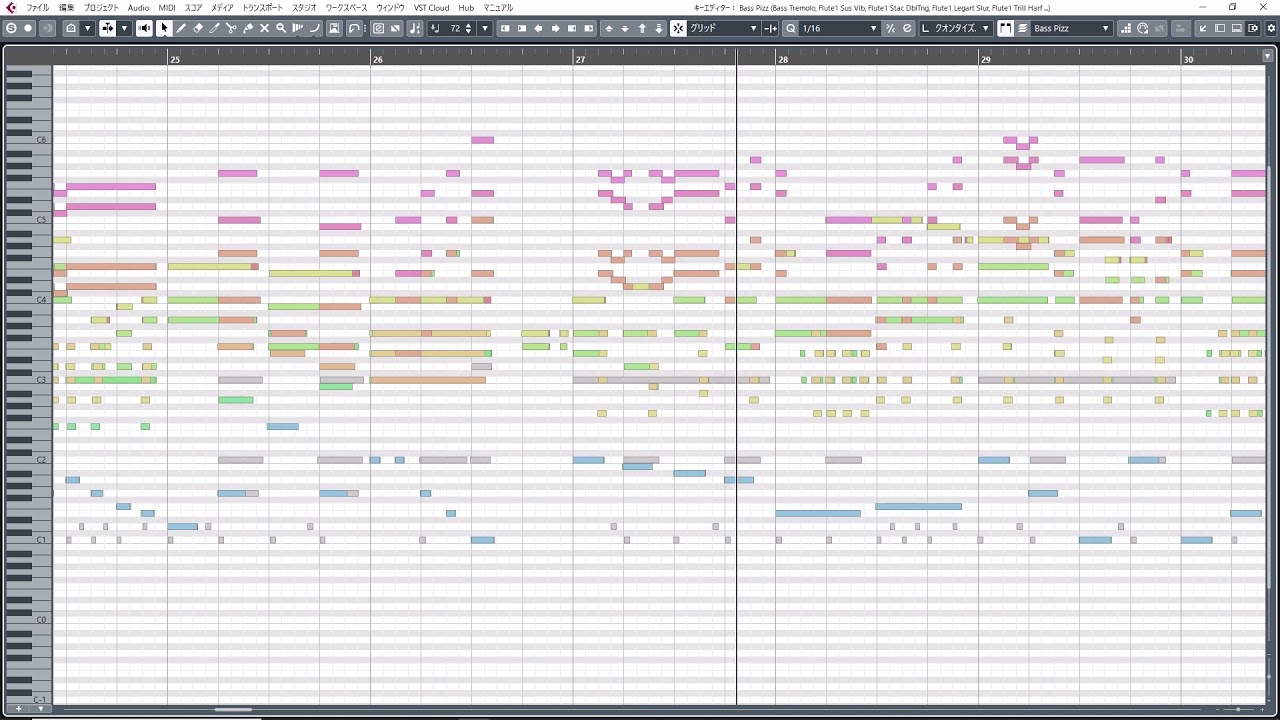Select the Glue tool
Screen dimensions: 1280x720
(x=248, y=28)
